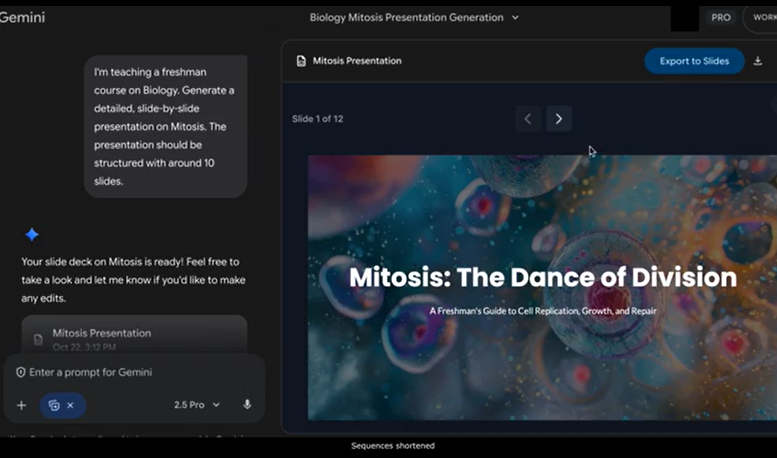Click the Gemini logo text
This screenshot has width=777, height=458.
click(23, 17)
